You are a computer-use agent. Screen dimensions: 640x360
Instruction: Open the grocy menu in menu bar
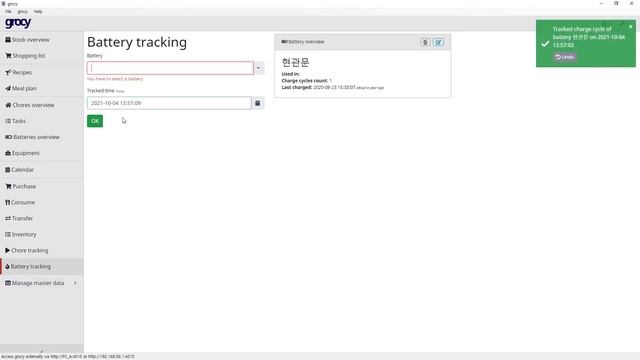pyautogui.click(x=22, y=11)
